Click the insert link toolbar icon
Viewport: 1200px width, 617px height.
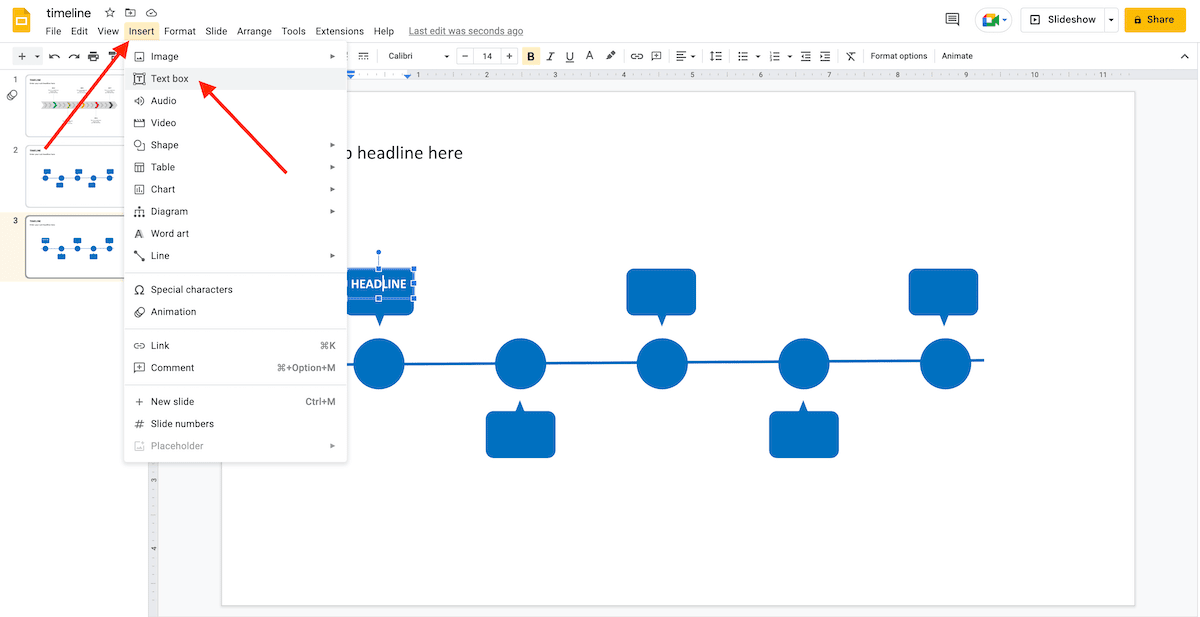coord(636,56)
